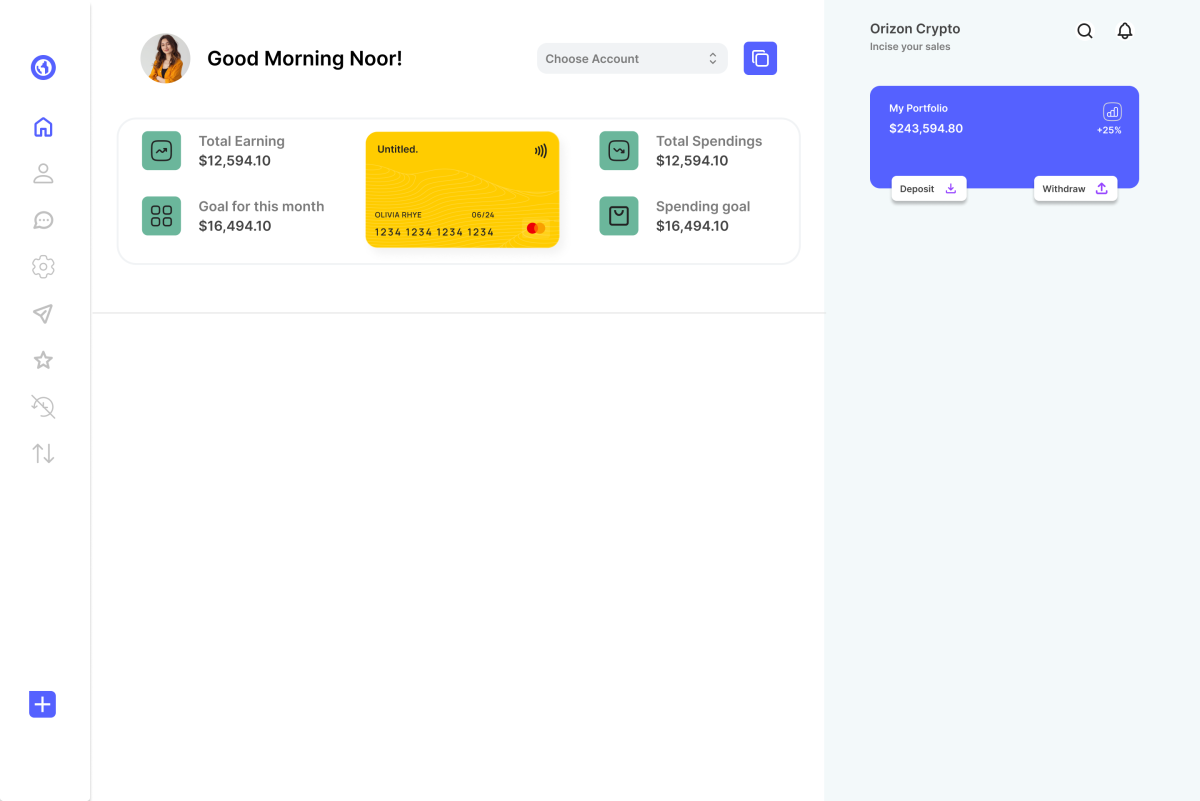Open favorites star in sidebar
This screenshot has width=1200, height=801.
pos(43,360)
